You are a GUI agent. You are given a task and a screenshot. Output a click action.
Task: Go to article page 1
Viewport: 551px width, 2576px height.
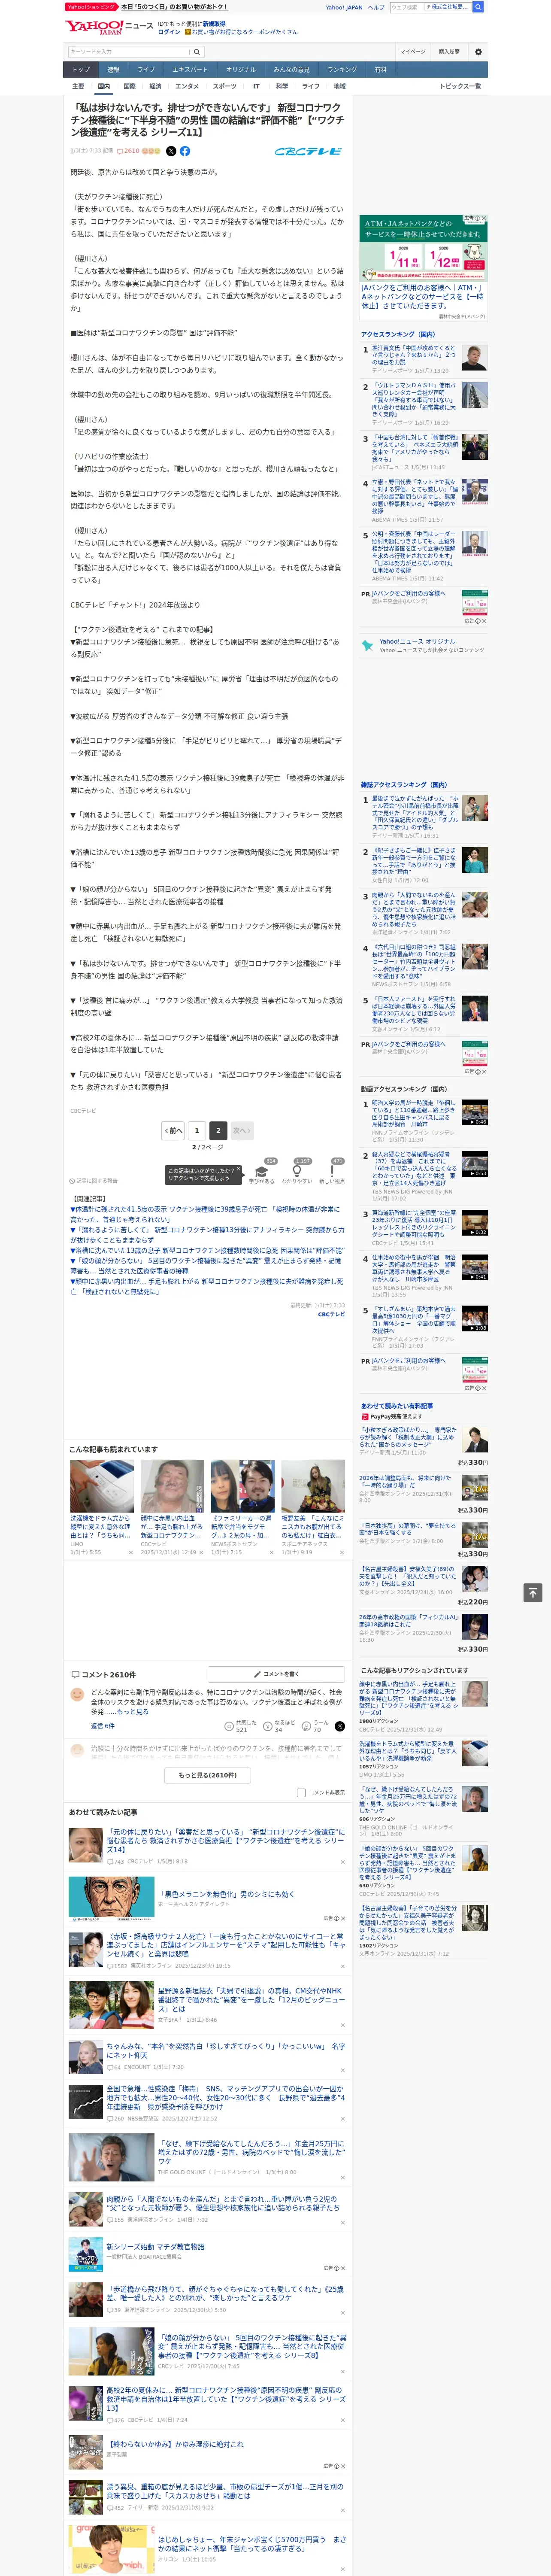coord(197,1131)
